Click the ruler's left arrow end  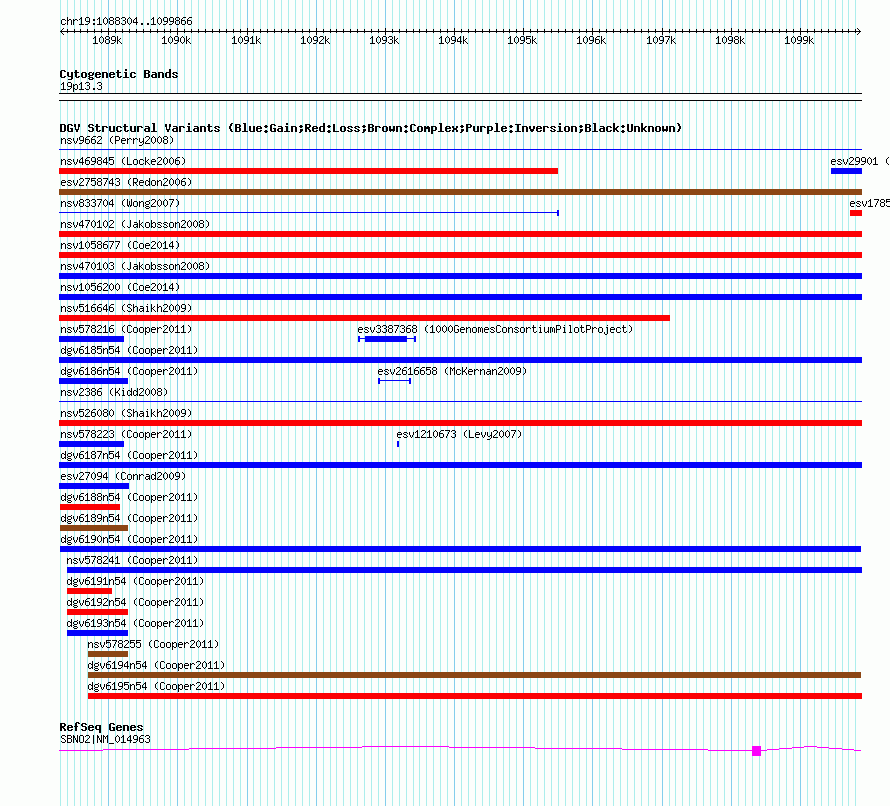(x=62, y=32)
